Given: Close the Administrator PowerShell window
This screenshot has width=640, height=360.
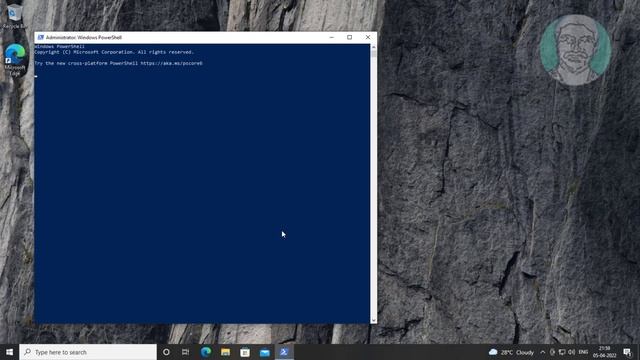Looking at the screenshot, I should pyautogui.click(x=368, y=37).
